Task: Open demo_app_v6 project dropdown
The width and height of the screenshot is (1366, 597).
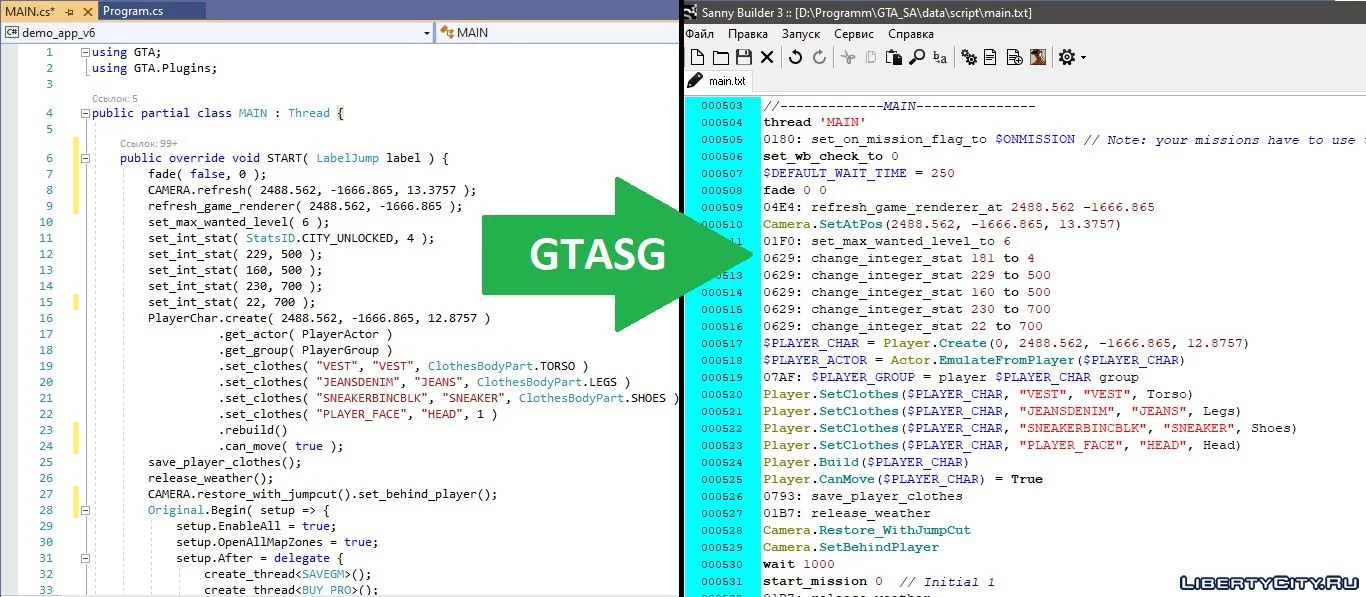Action: [427, 33]
